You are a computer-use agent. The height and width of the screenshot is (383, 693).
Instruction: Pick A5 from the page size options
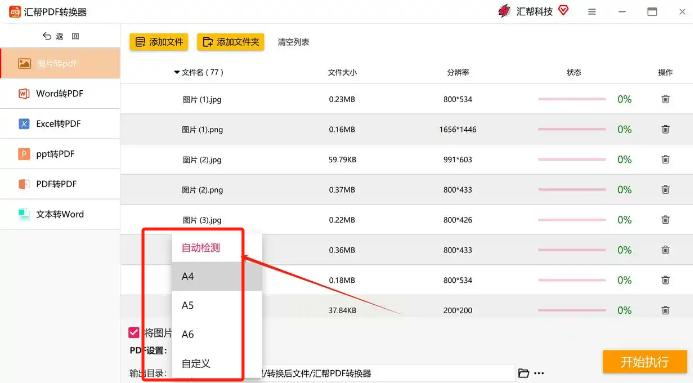(x=217, y=305)
